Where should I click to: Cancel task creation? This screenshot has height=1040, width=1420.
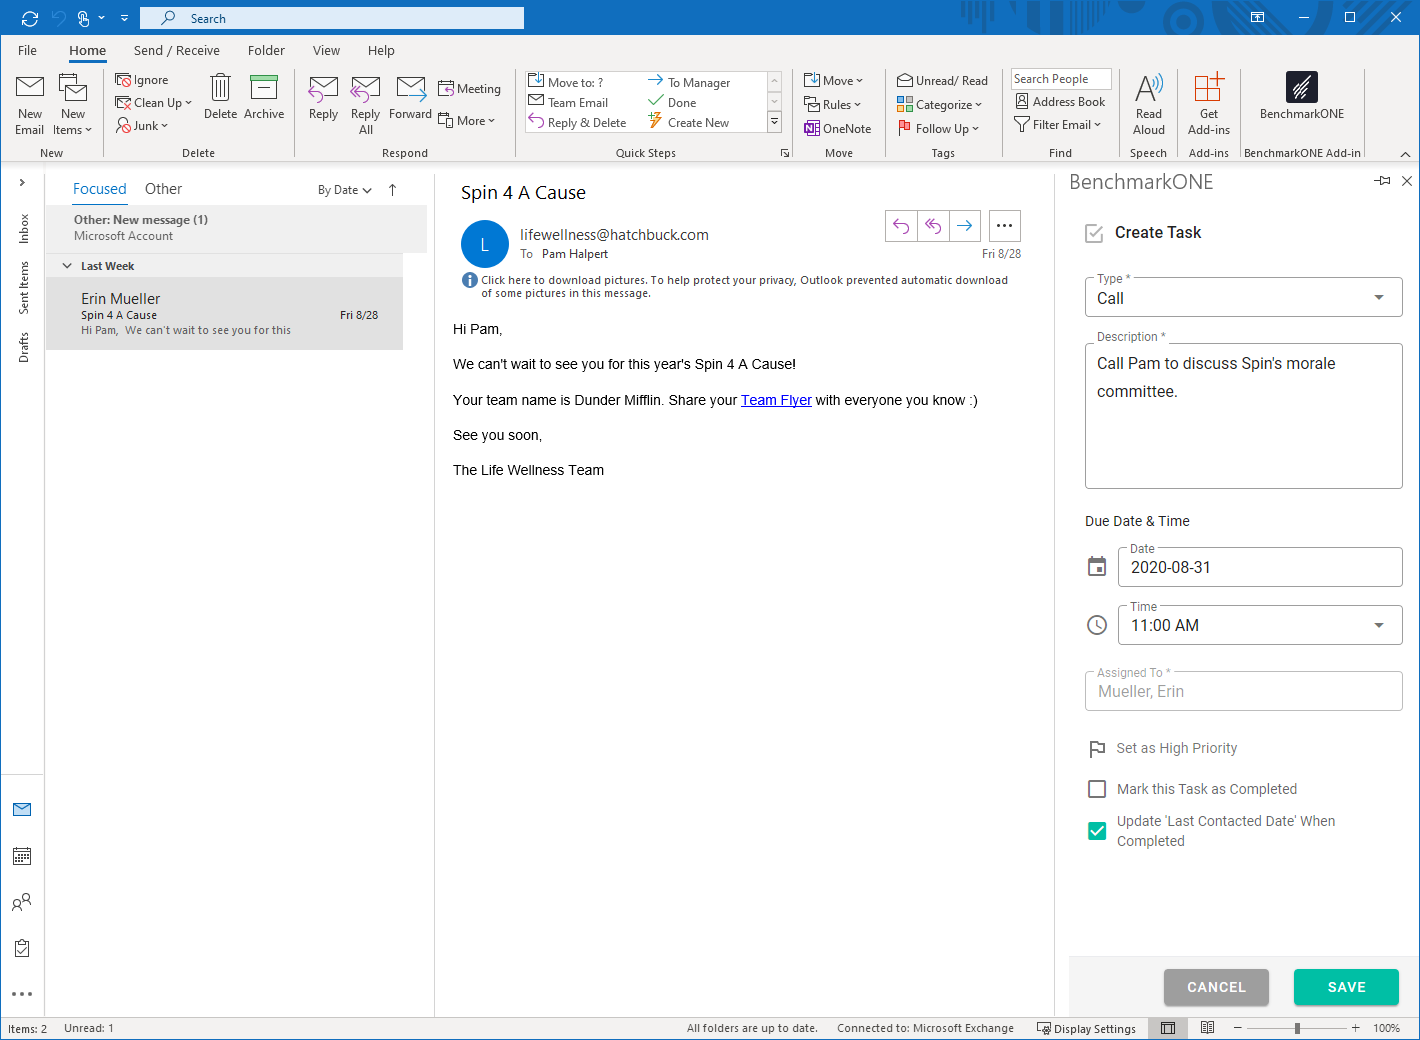pos(1216,987)
